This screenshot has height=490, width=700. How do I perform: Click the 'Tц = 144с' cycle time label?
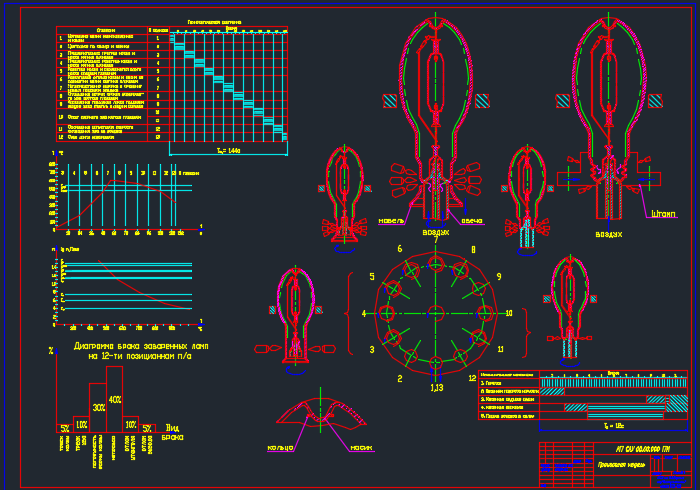coord(228,150)
